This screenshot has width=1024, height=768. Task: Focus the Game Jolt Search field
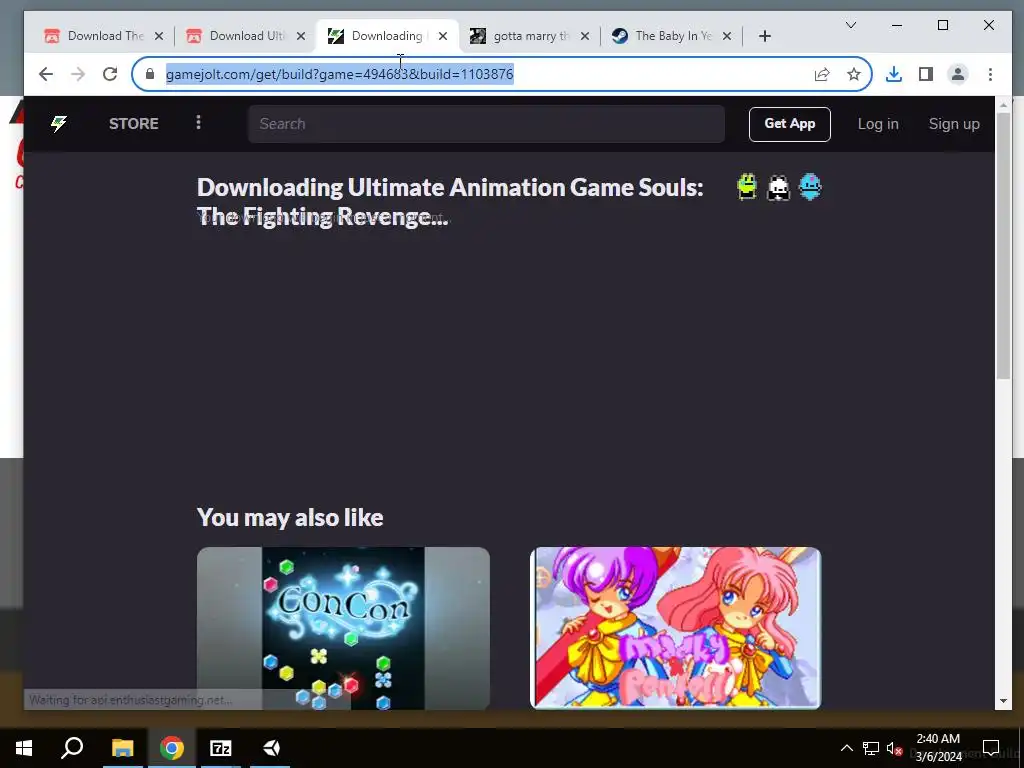[486, 123]
